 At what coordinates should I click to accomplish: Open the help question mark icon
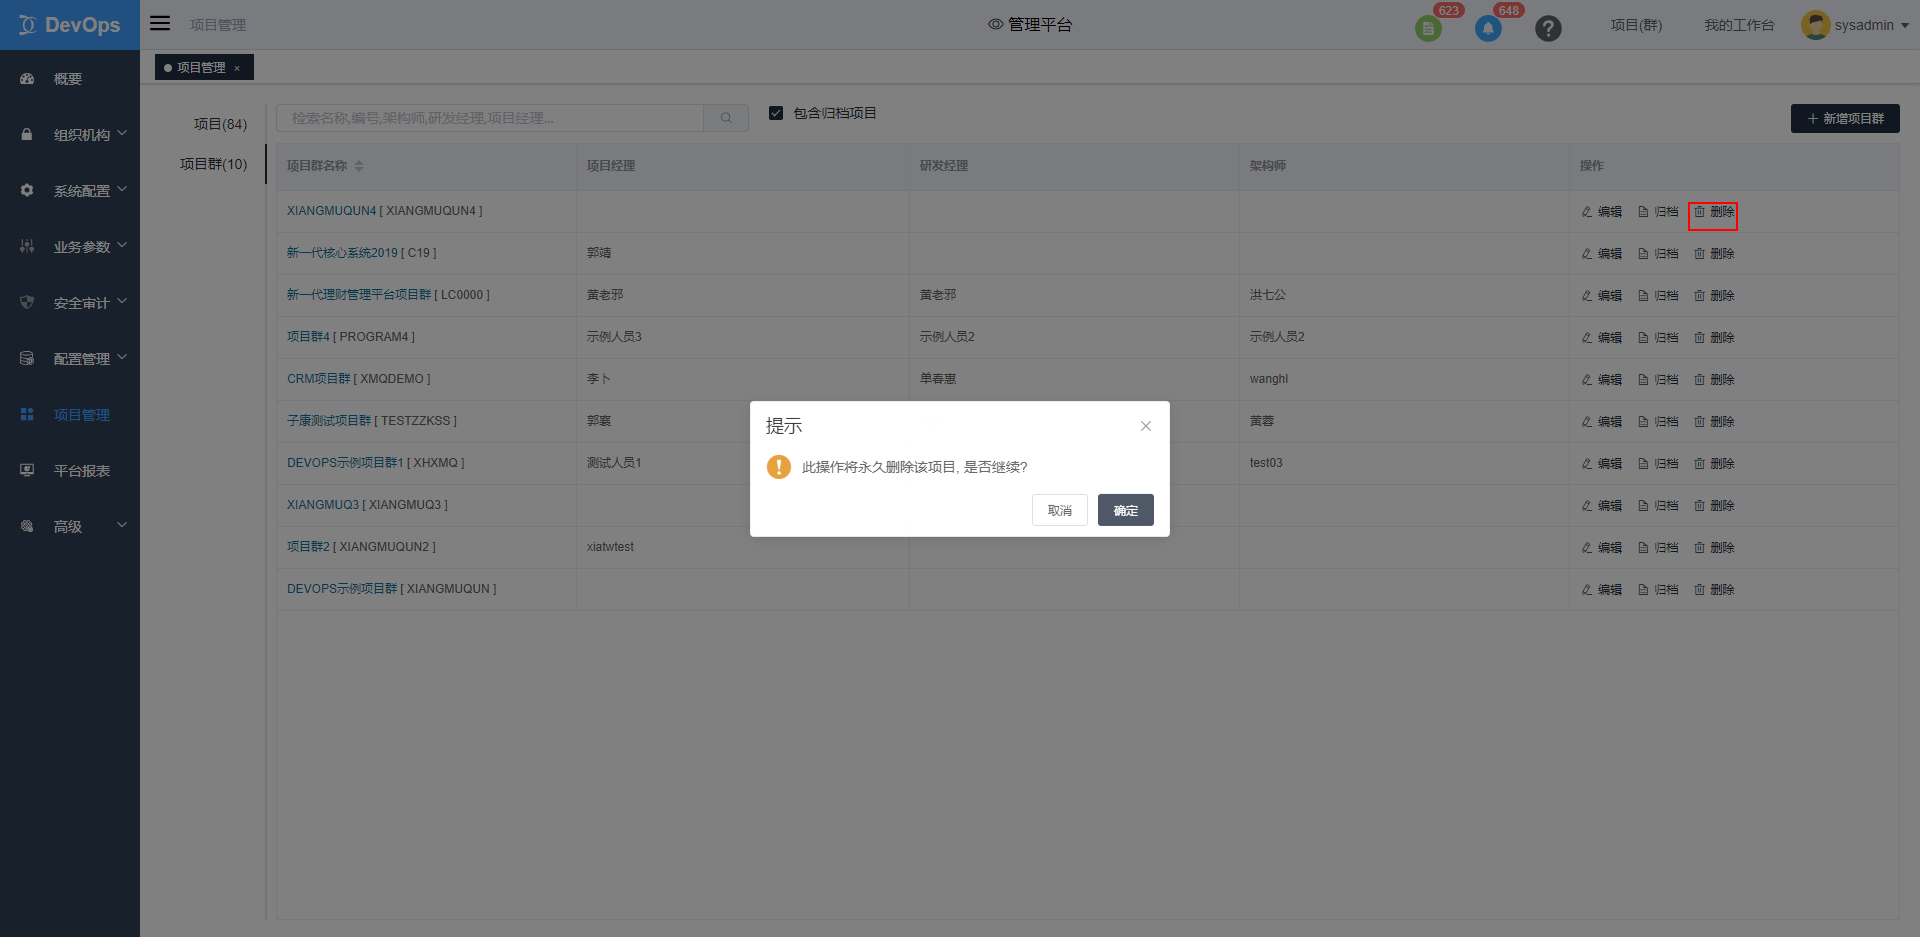[1548, 29]
